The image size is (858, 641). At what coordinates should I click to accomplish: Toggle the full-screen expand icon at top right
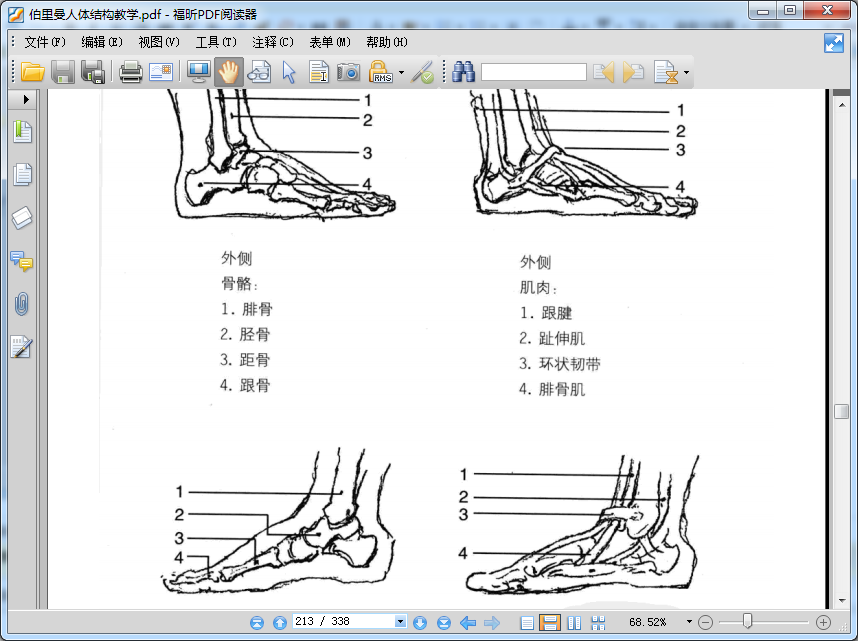tap(834, 43)
